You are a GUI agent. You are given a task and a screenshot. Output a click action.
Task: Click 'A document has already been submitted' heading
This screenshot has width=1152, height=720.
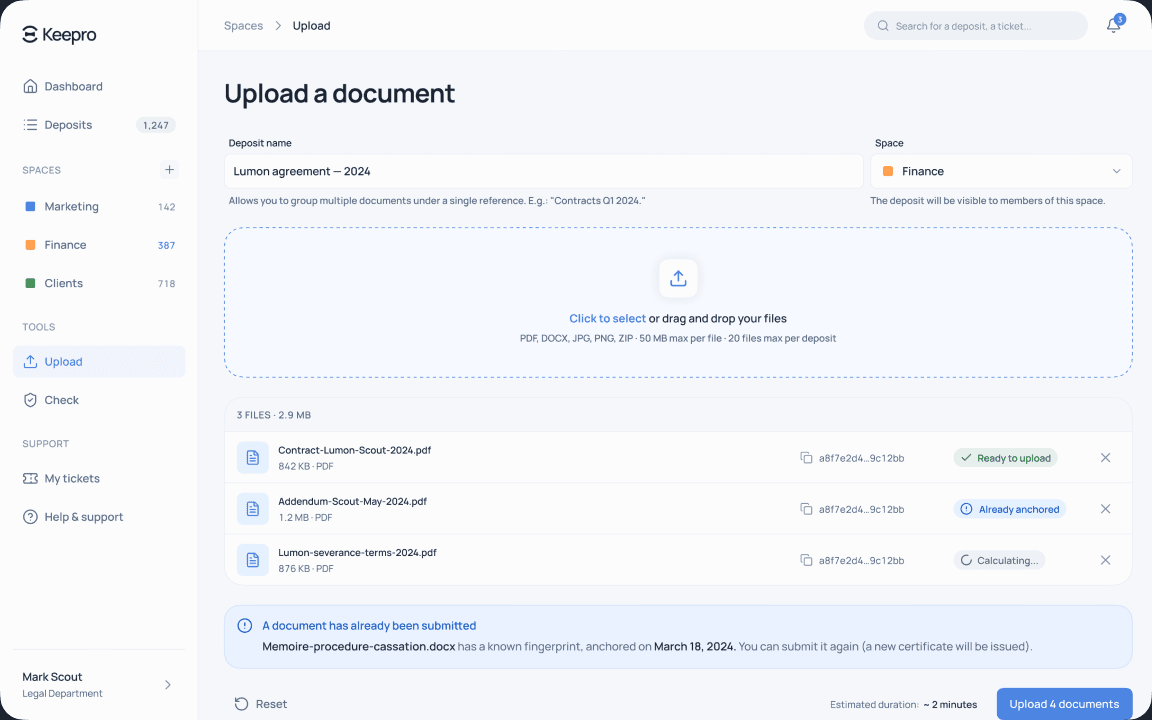point(369,626)
